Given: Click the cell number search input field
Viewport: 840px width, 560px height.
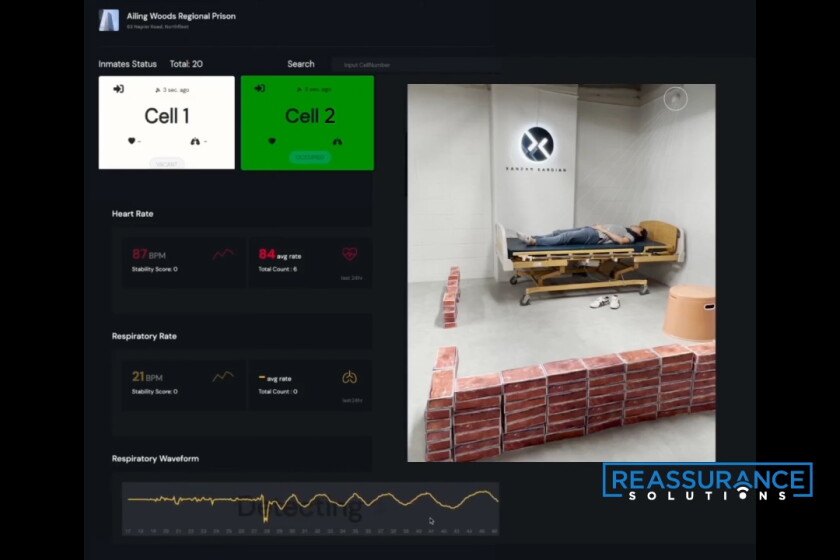Looking at the screenshot, I should tap(416, 65).
